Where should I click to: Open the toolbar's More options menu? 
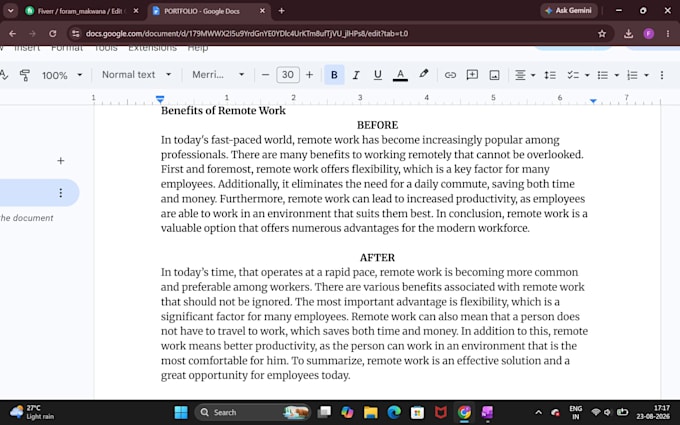(x=662, y=75)
